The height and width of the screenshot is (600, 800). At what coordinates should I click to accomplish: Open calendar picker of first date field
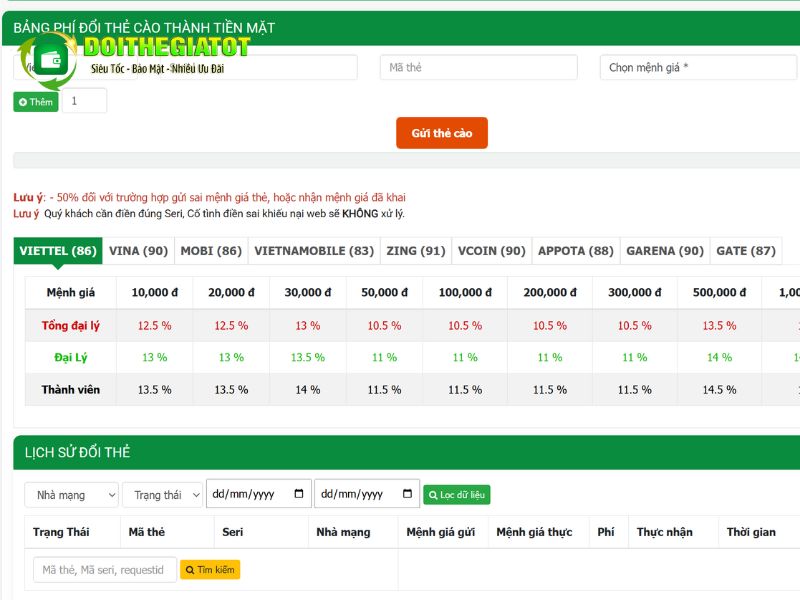pyautogui.click(x=299, y=493)
